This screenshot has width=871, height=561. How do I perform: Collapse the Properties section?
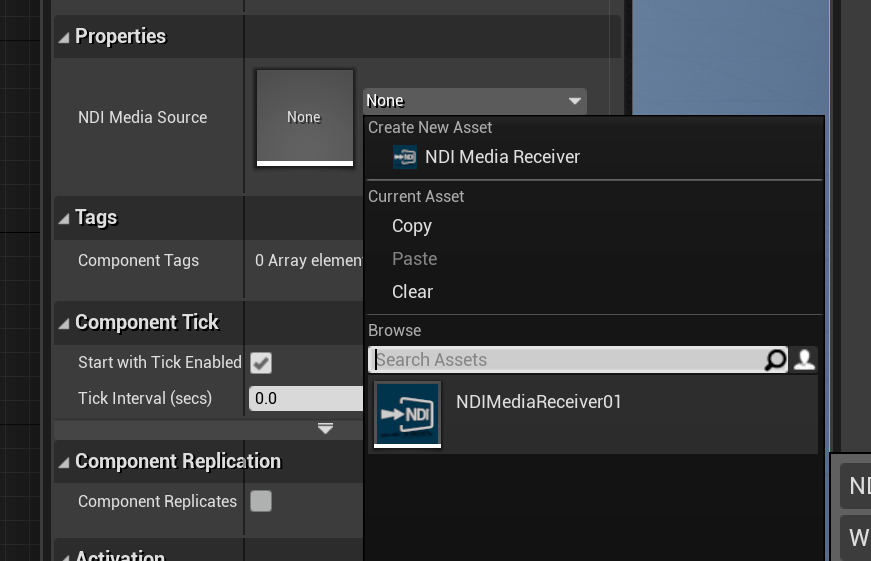(x=64, y=37)
